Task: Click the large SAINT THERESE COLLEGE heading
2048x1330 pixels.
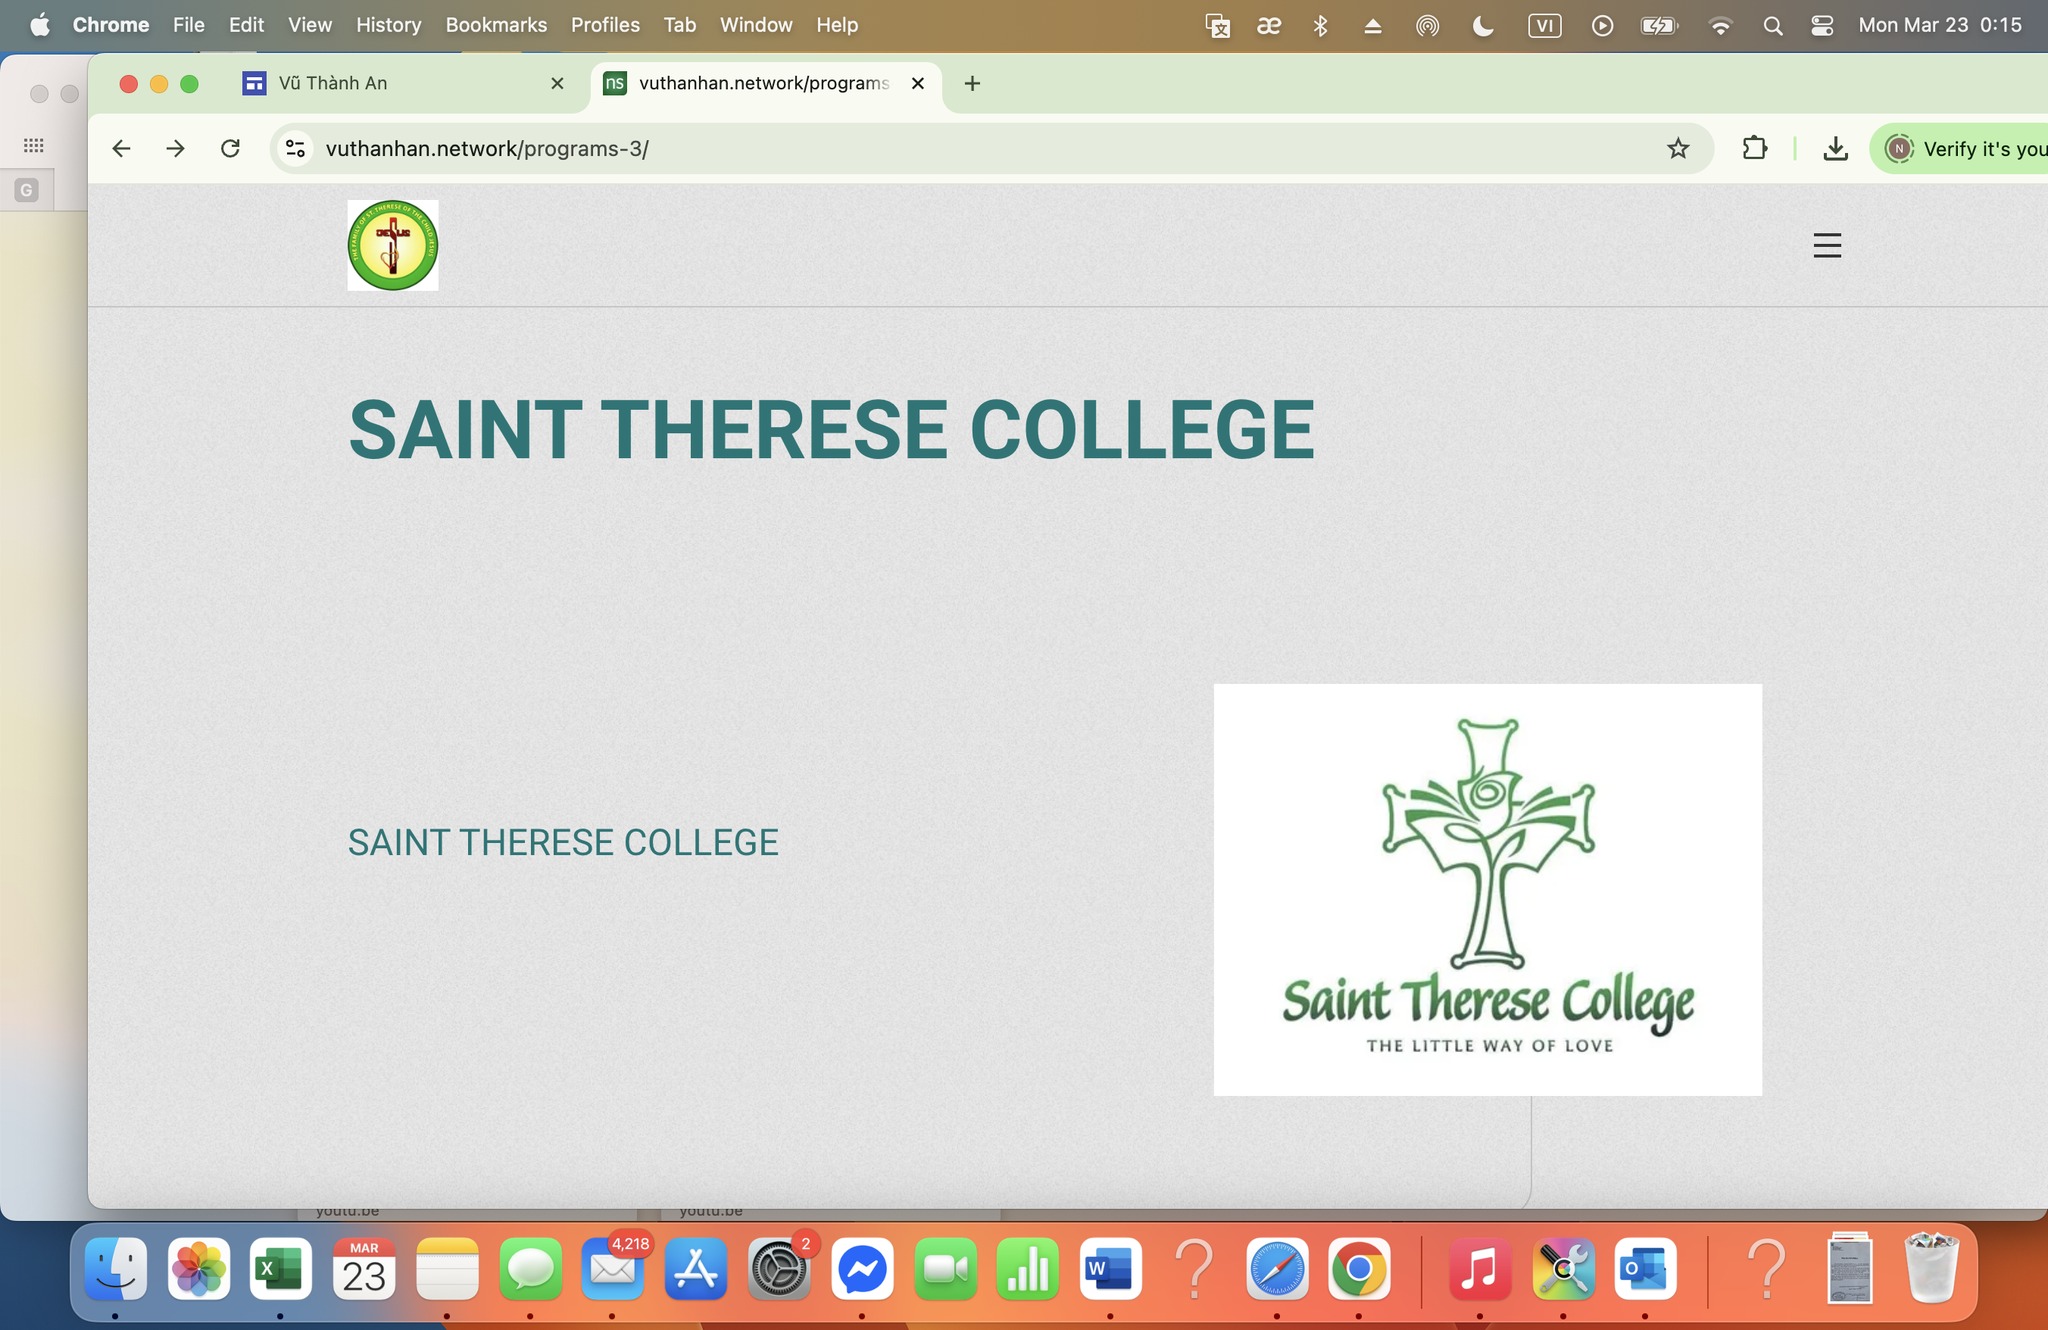Action: (x=831, y=430)
